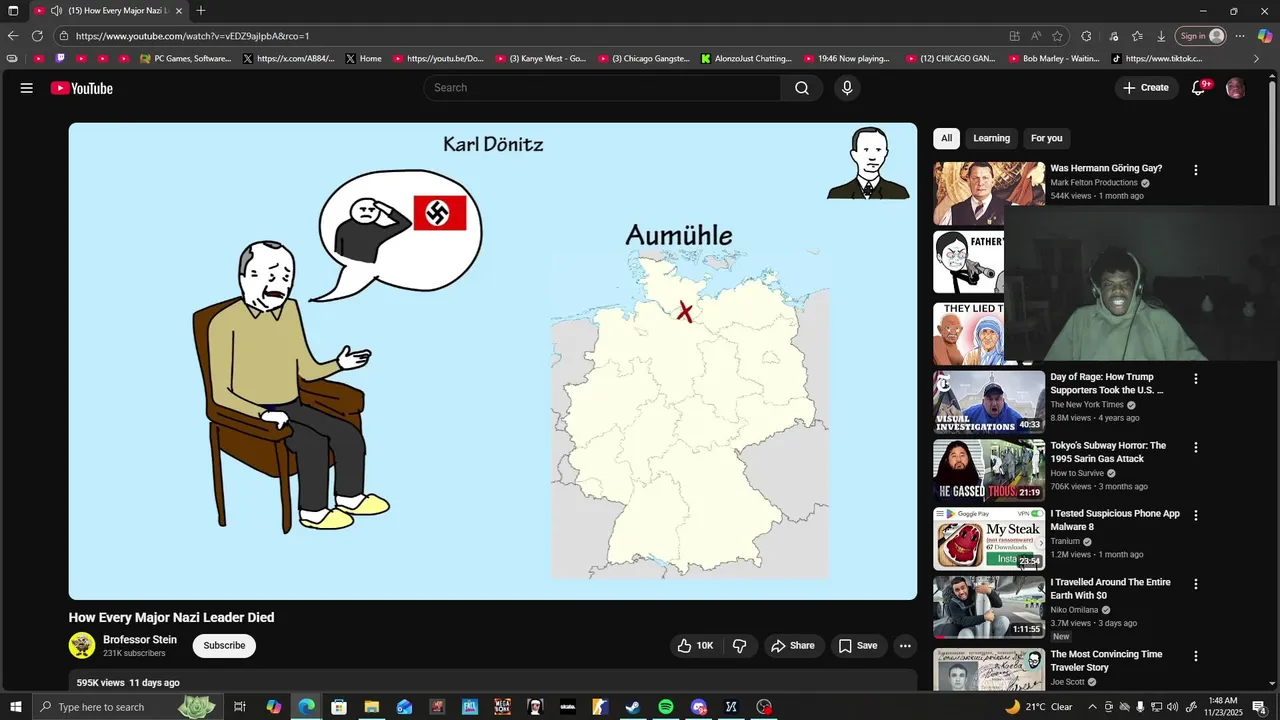
Task: Open options for Most Convincing Time Traveler
Action: tap(1196, 656)
